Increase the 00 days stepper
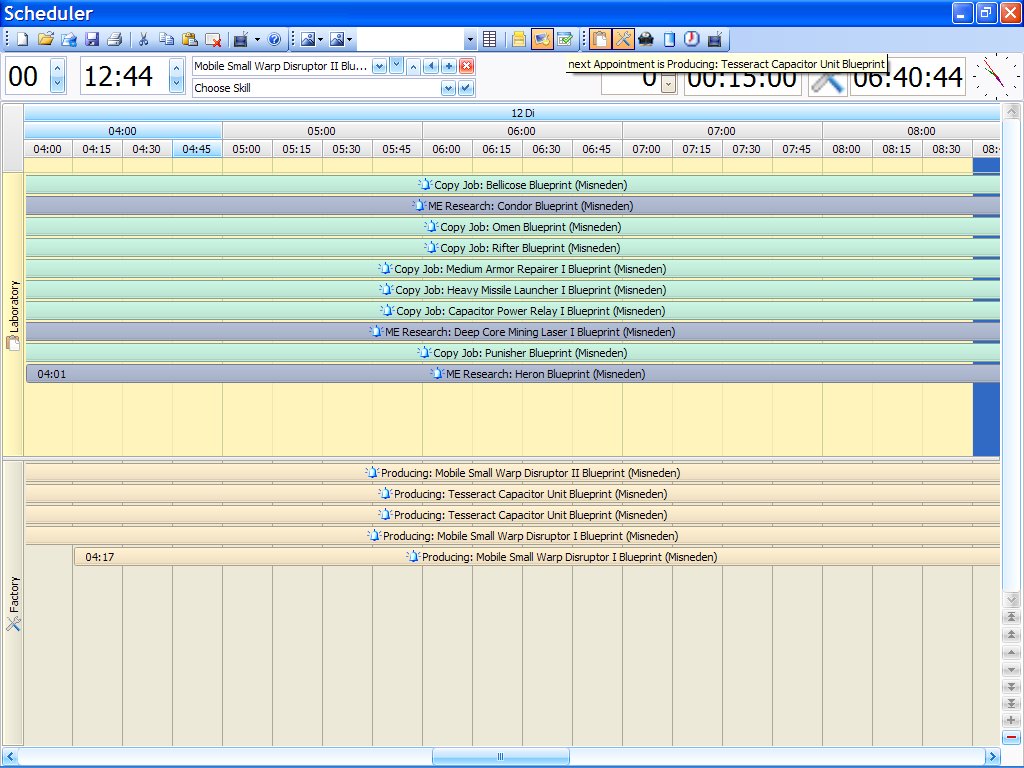This screenshot has width=1024, height=768. click(57, 68)
